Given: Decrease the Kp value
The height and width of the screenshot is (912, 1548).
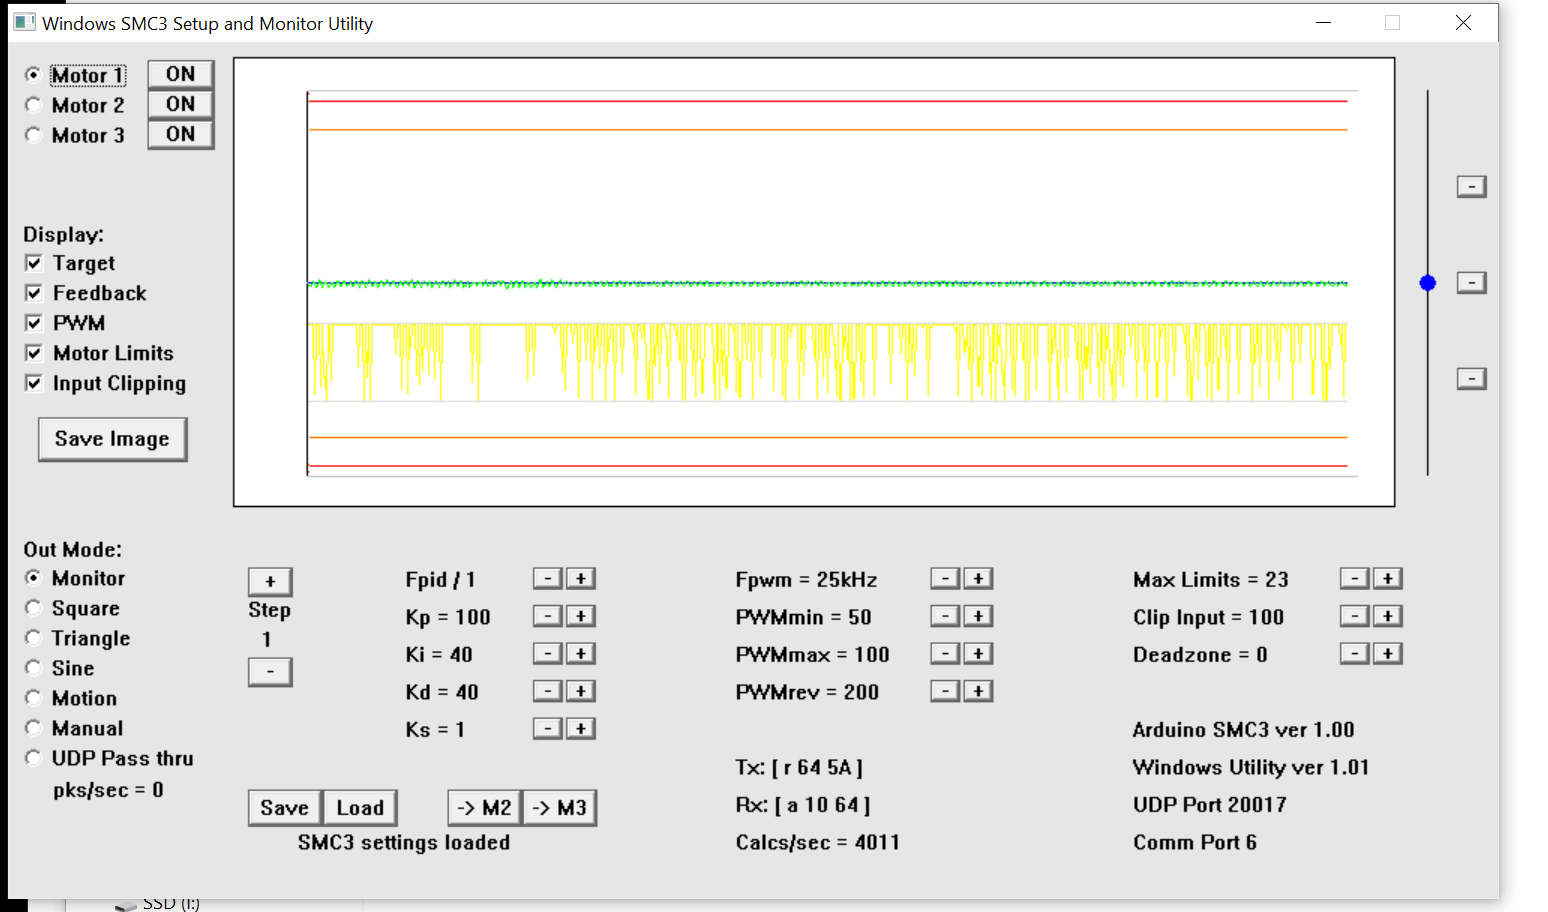Looking at the screenshot, I should point(547,616).
